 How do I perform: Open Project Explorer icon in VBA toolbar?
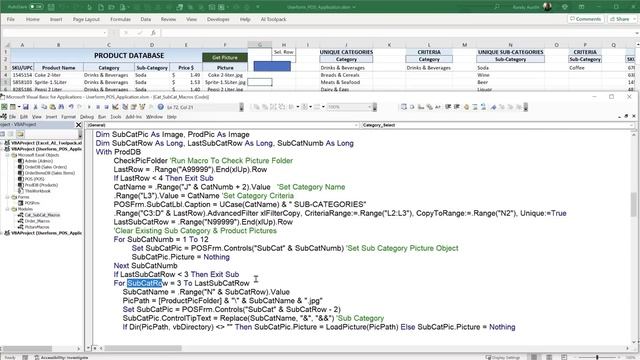click(125, 107)
